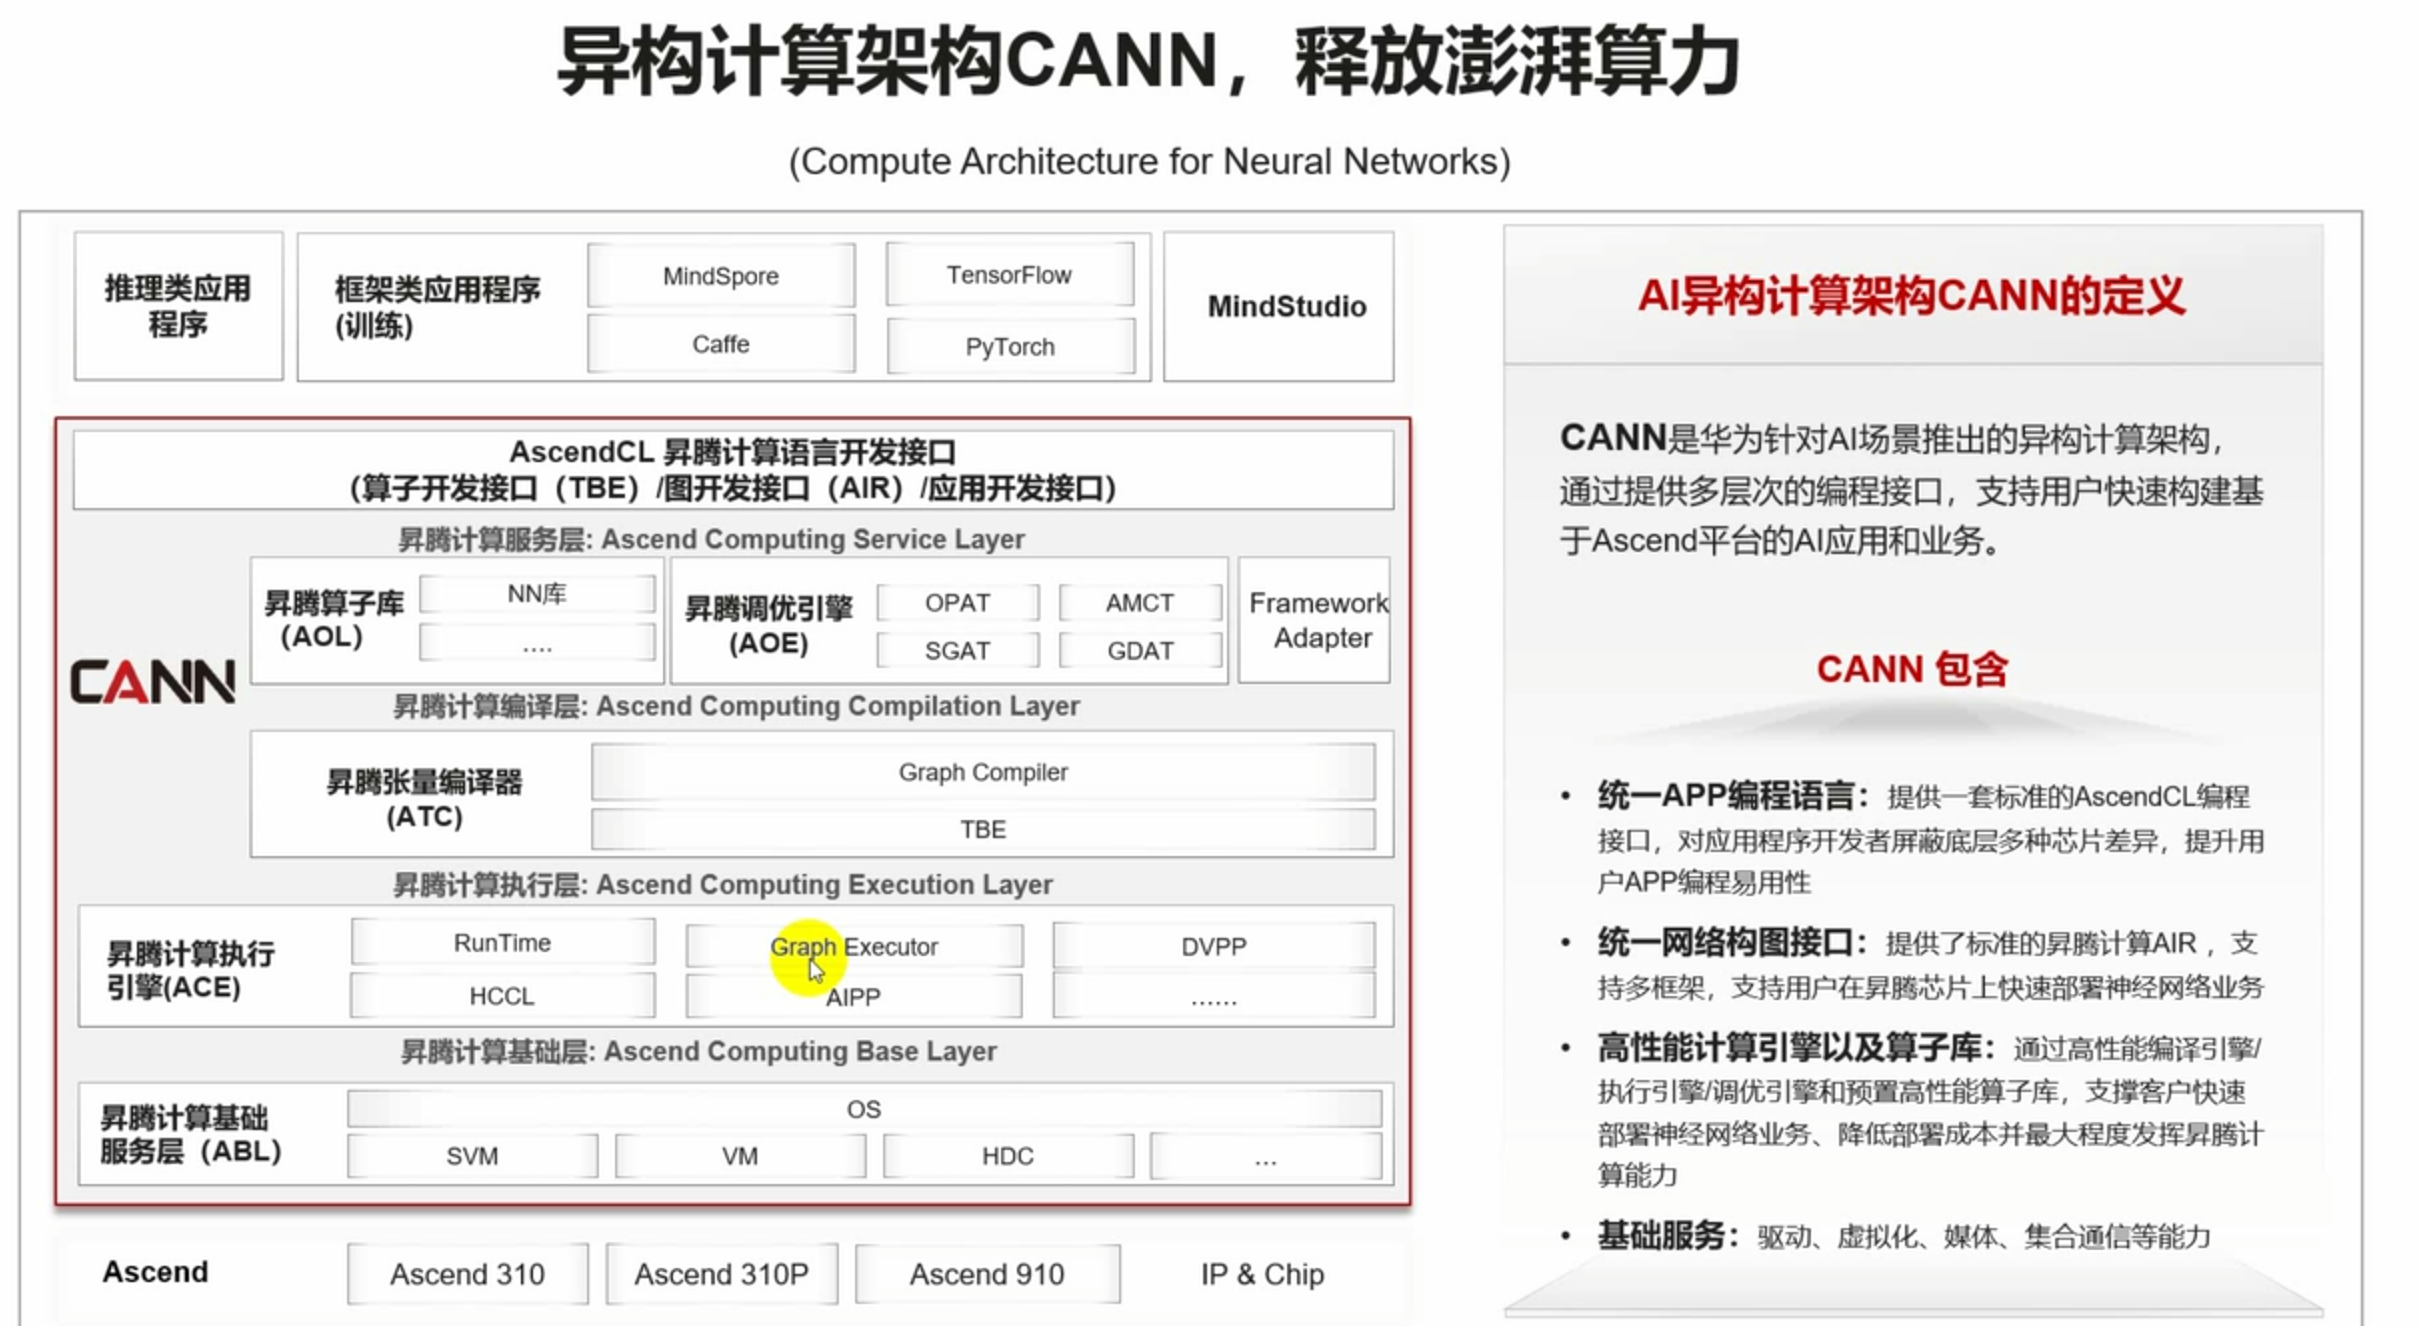Click the Graph Compiler bar
2420x1326 pixels.
[x=982, y=772]
